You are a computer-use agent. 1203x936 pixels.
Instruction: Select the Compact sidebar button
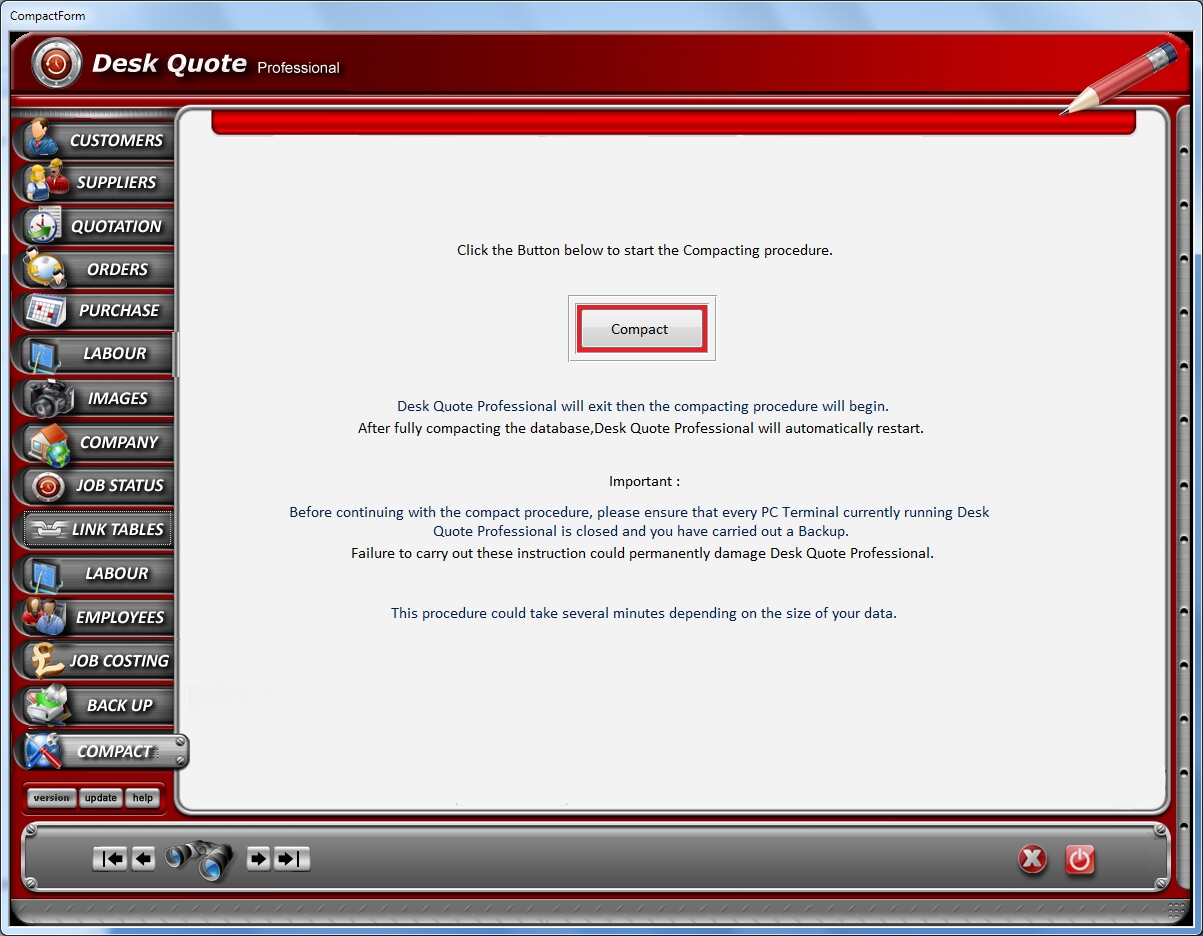(101, 751)
